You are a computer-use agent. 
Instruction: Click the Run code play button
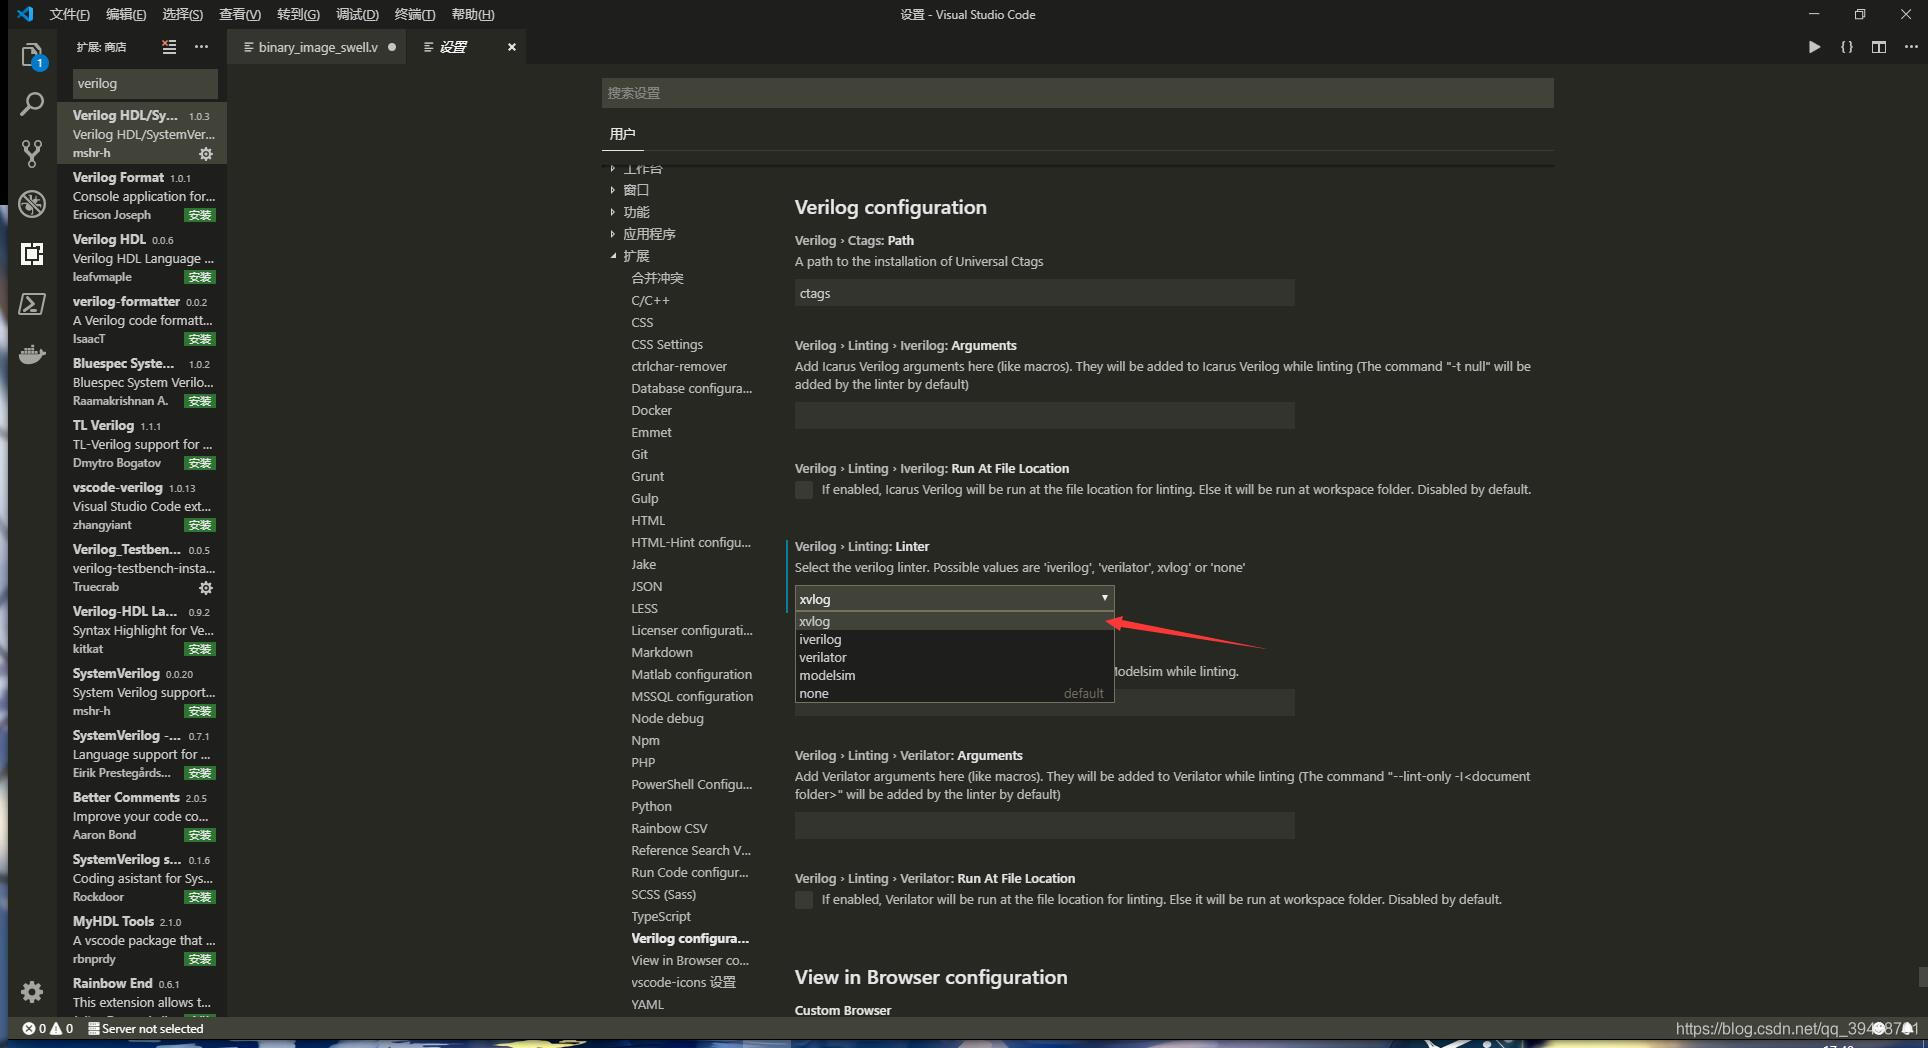[1814, 46]
